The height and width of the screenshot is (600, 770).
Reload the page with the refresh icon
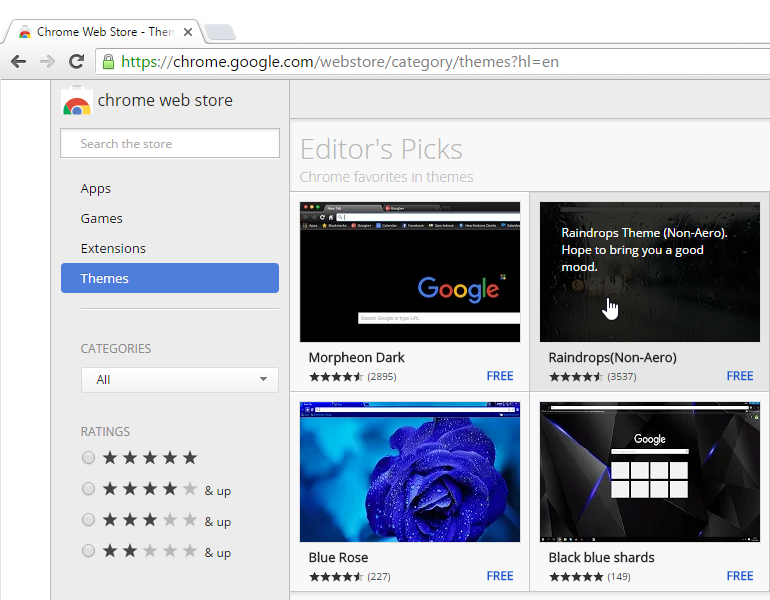point(76,62)
